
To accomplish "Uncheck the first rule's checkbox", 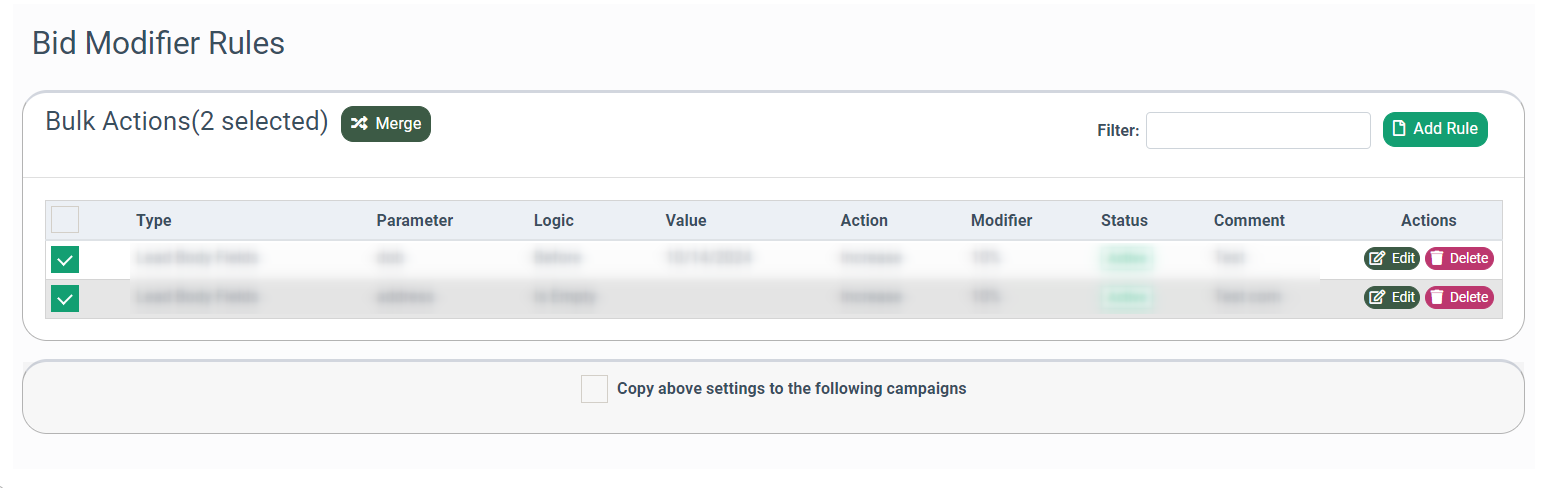I will point(65,260).
